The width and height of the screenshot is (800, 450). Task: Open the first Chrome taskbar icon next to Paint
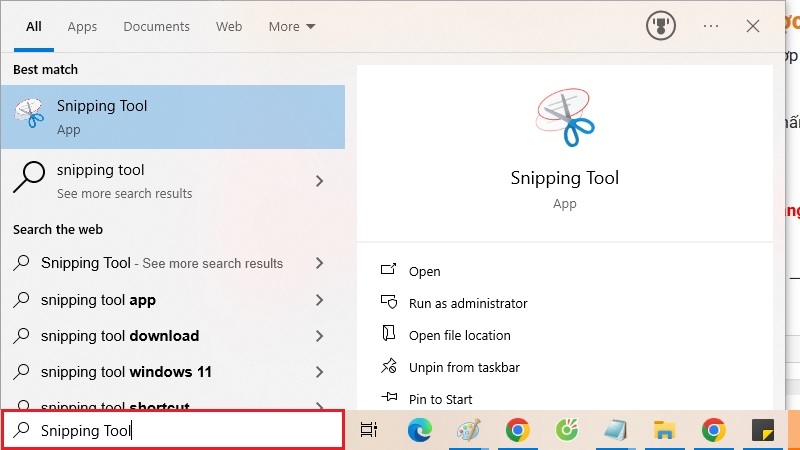(517, 430)
